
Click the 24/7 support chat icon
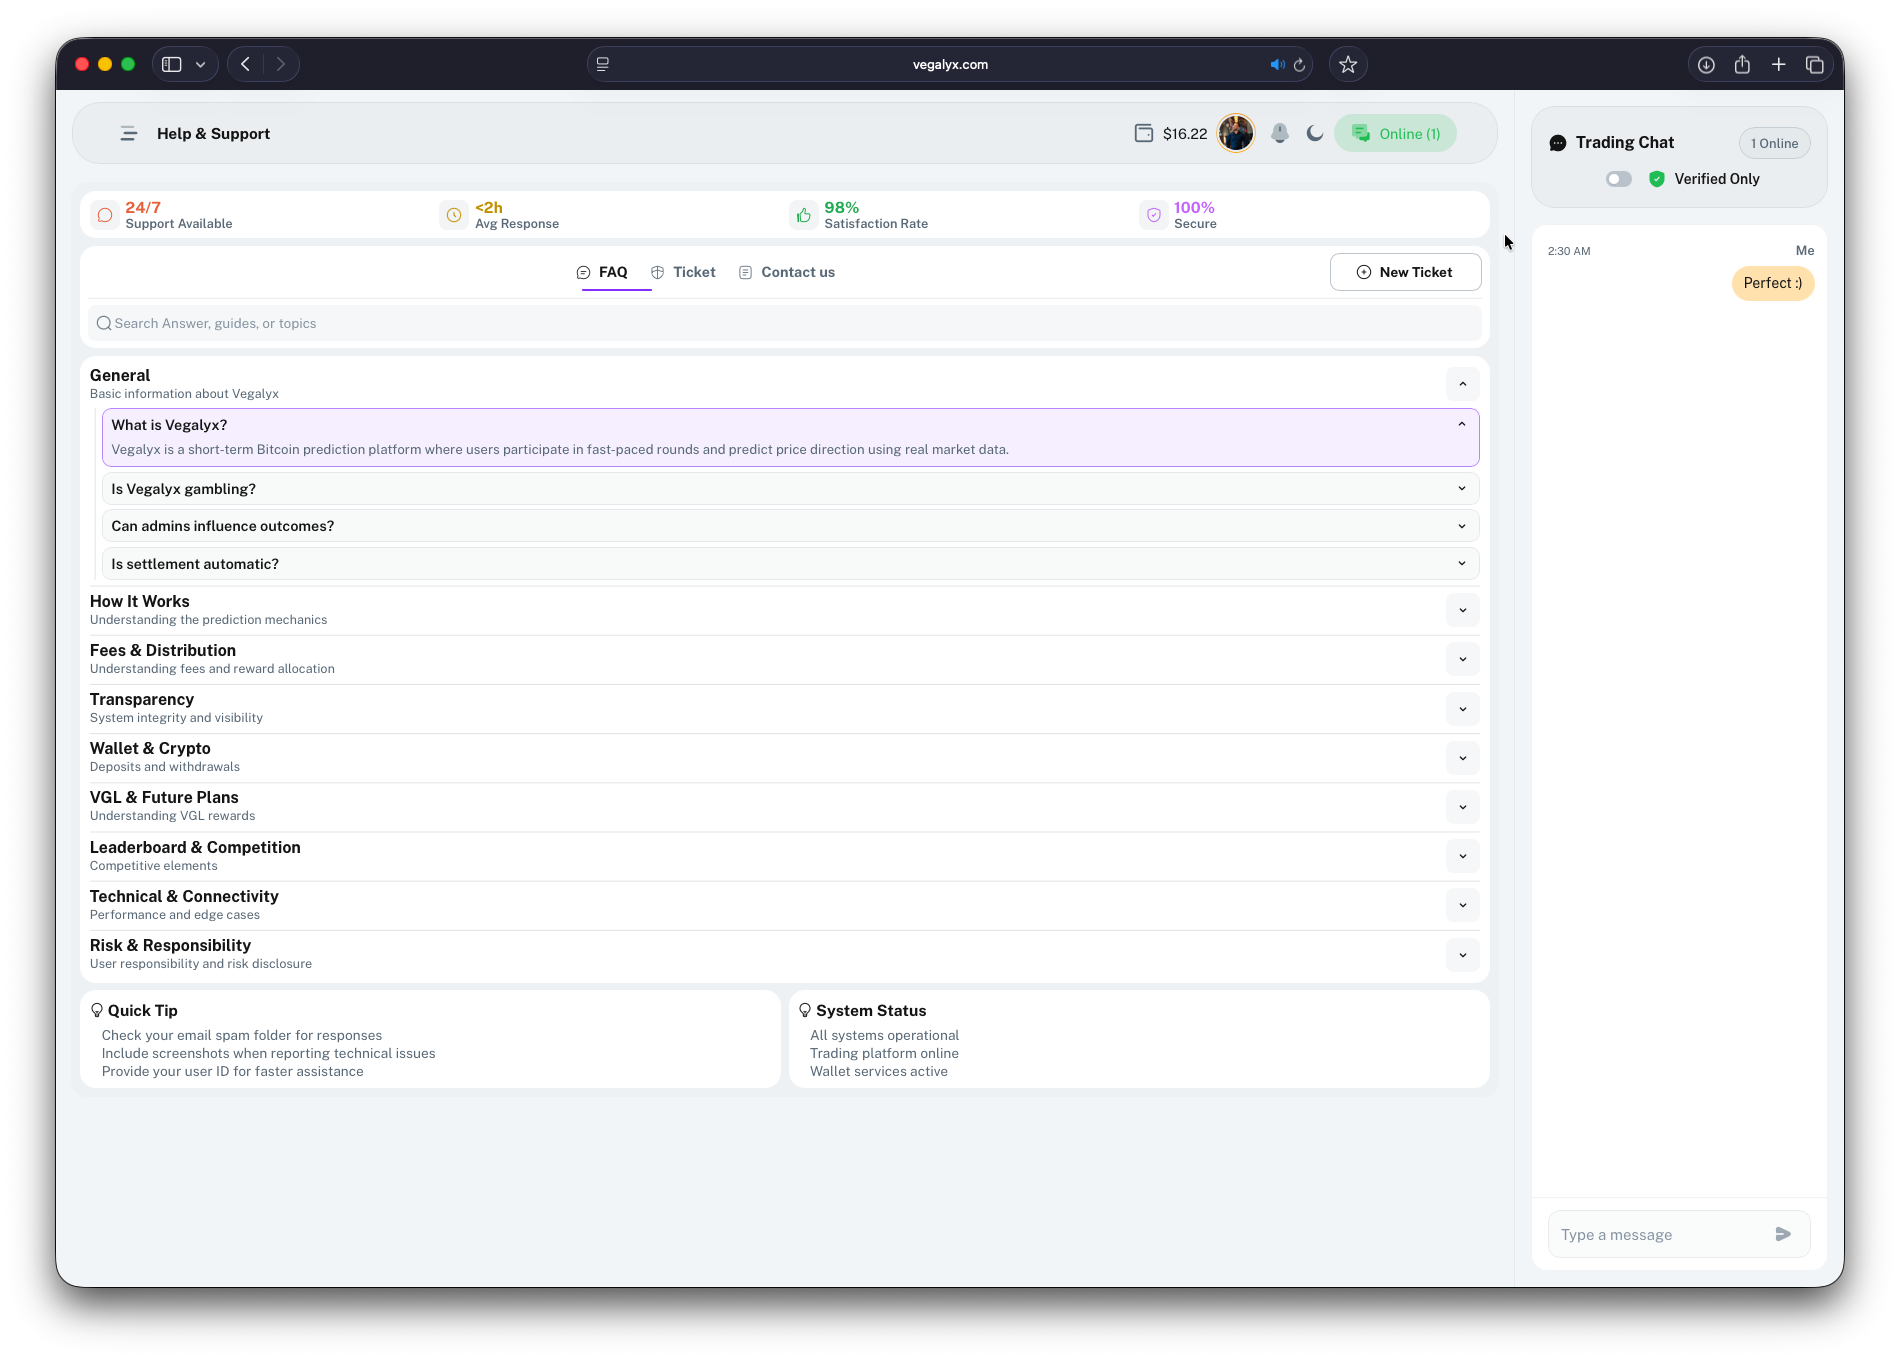tap(105, 215)
